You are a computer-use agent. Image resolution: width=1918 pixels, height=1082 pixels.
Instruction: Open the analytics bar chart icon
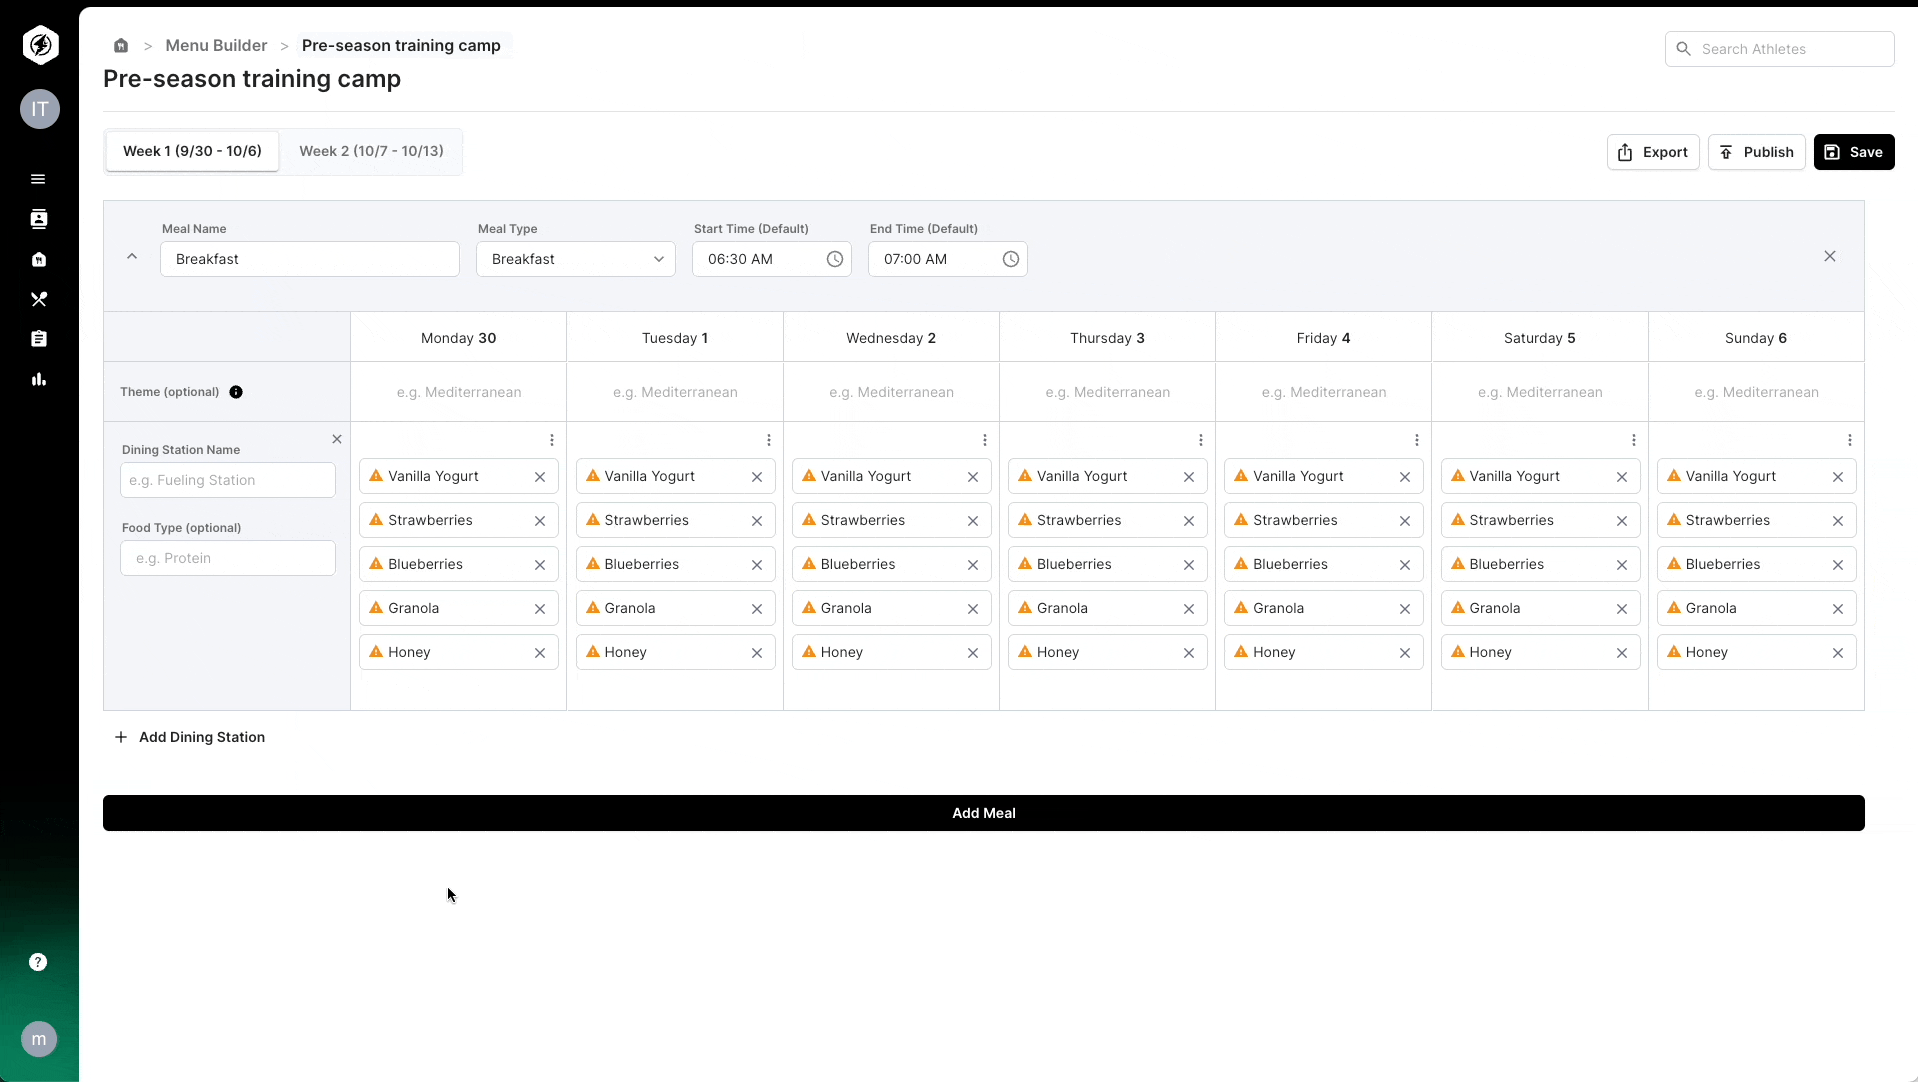click(x=38, y=379)
